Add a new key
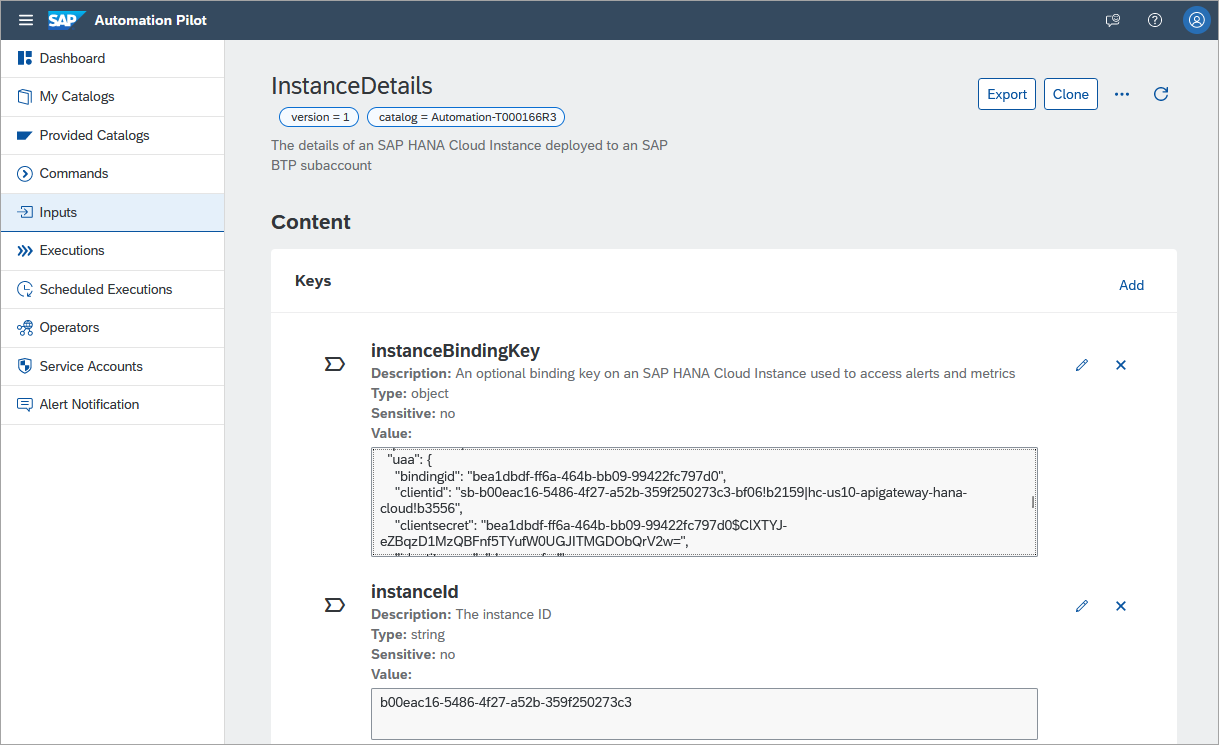The width and height of the screenshot is (1219, 745). [1131, 285]
